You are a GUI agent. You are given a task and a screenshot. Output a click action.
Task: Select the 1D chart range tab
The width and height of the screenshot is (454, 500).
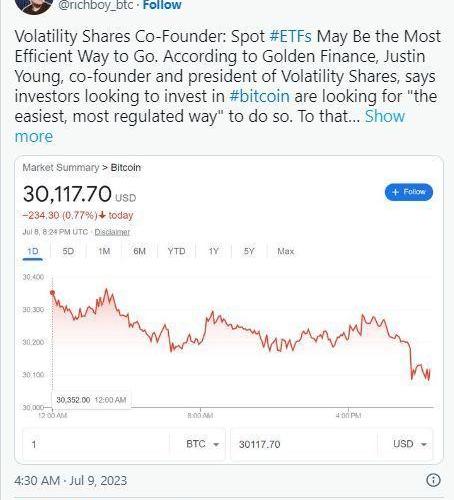33,251
